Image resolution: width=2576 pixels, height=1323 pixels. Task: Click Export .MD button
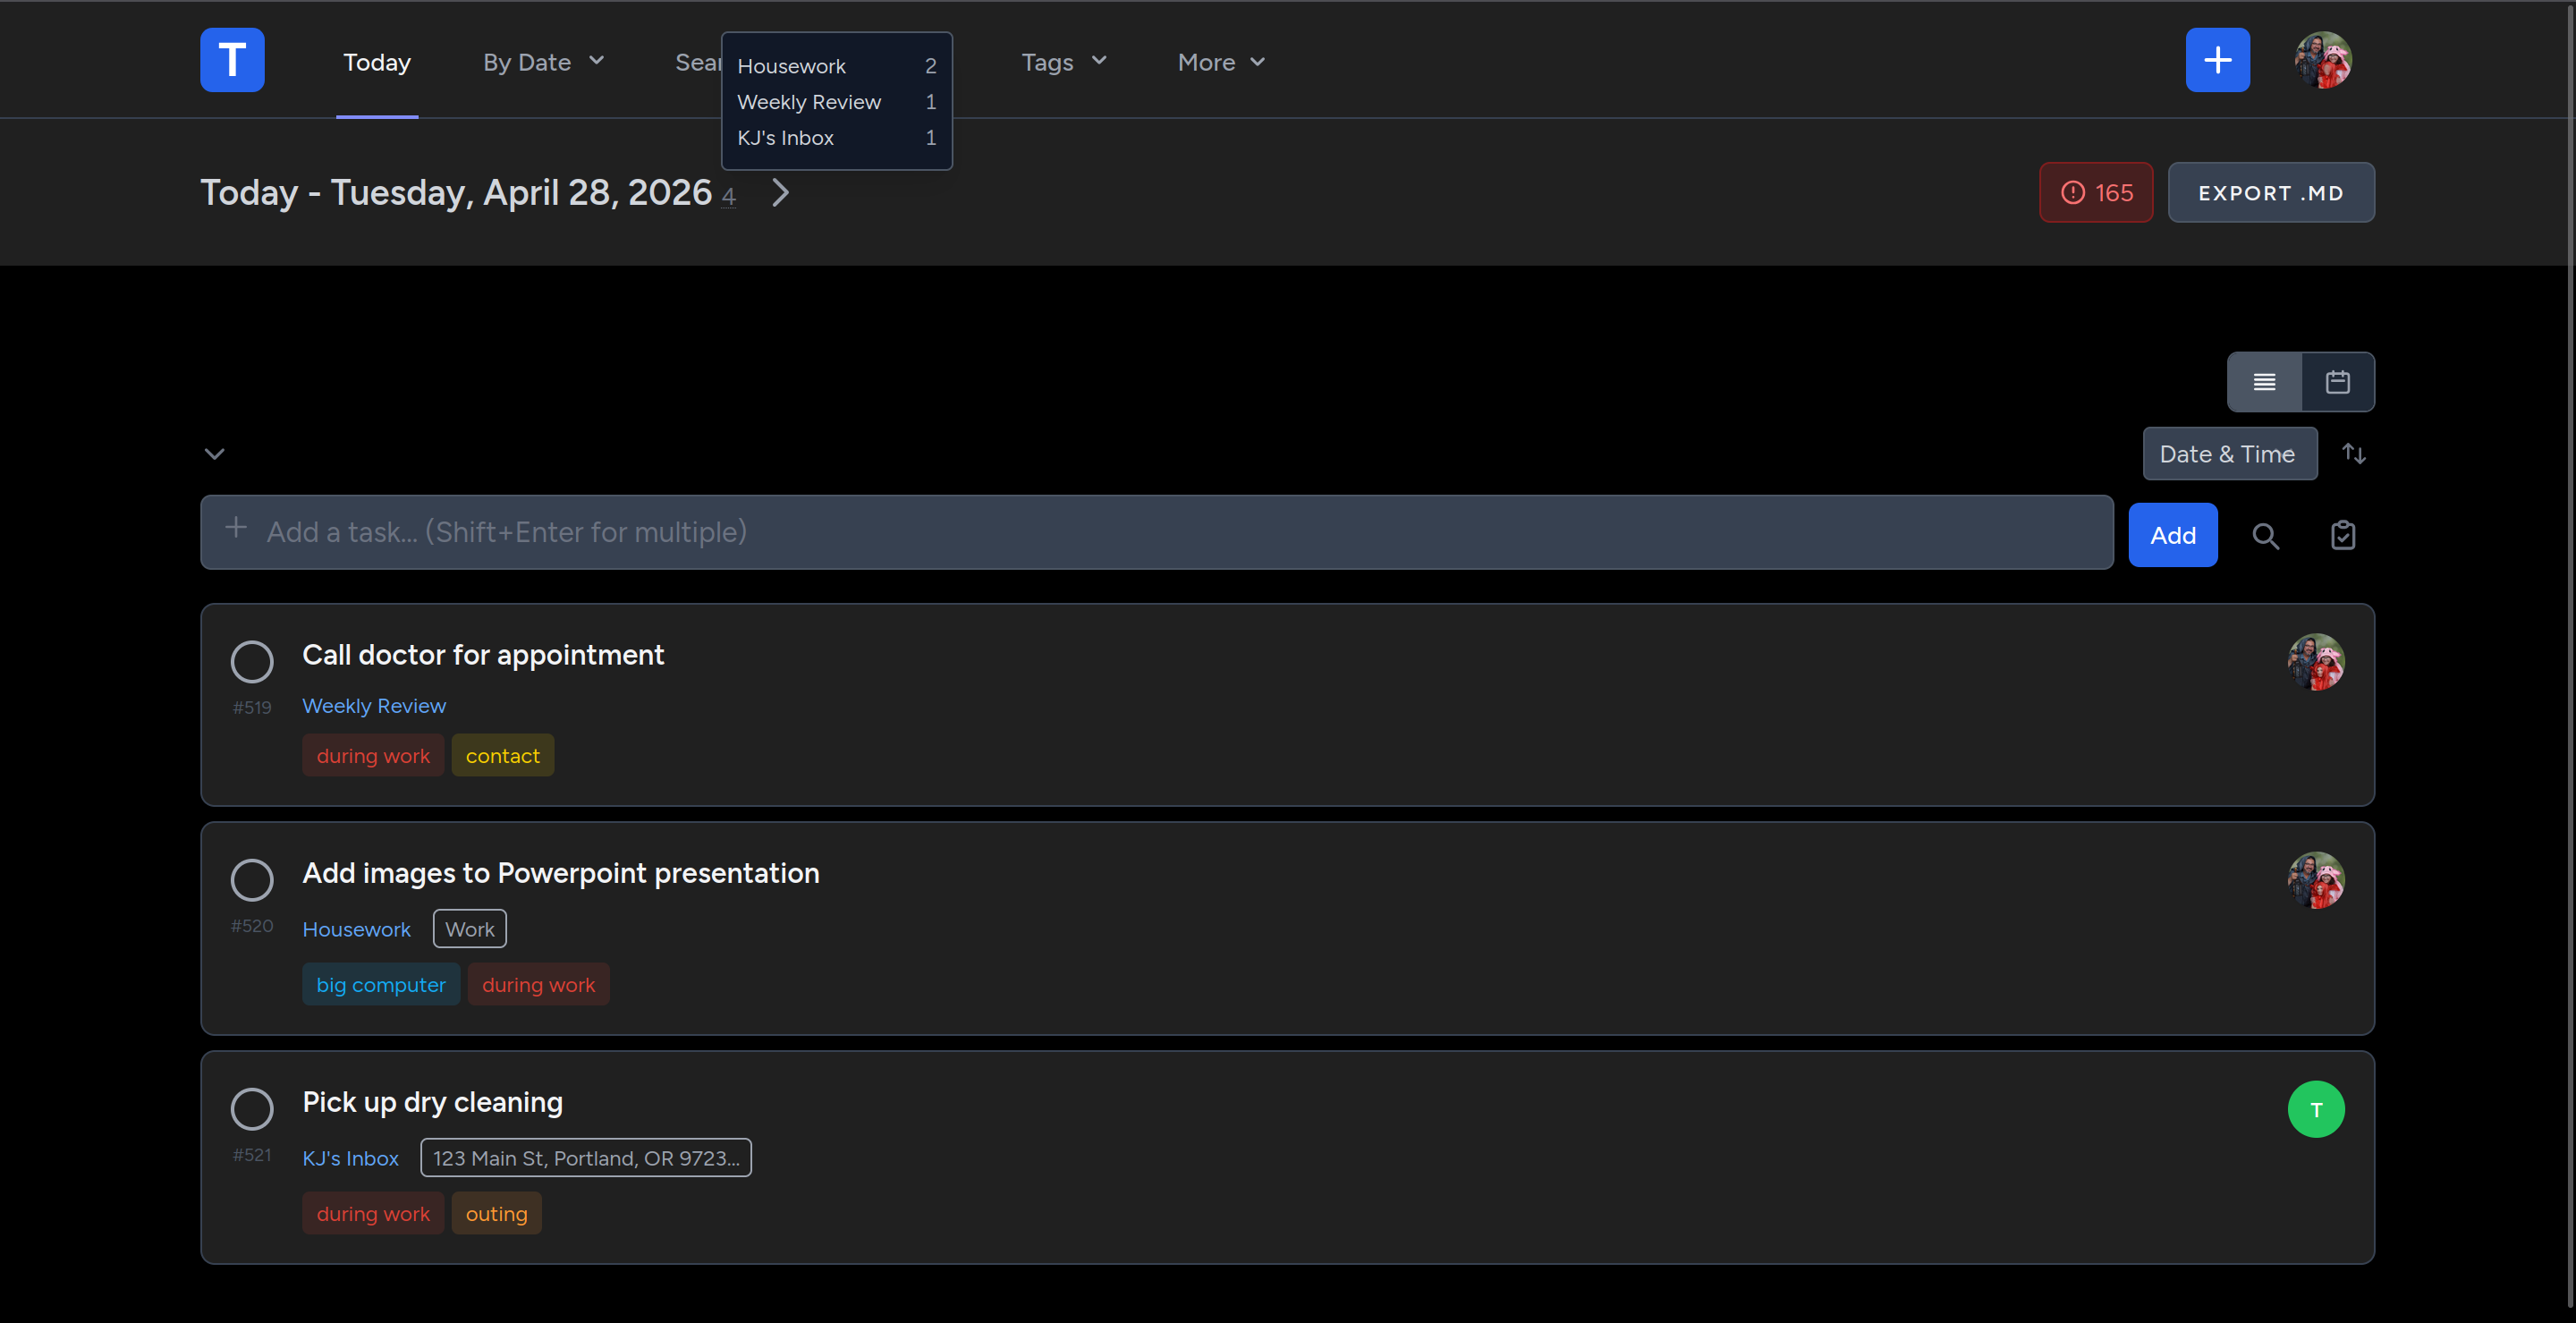coord(2271,192)
